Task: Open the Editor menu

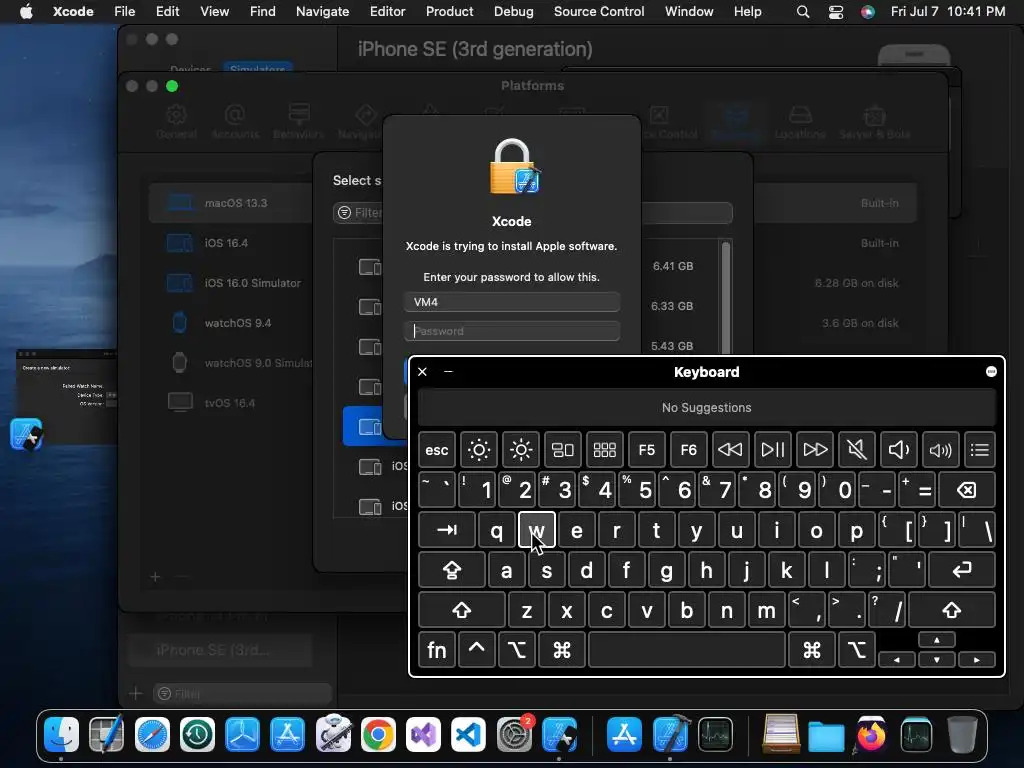Action: pos(387,11)
